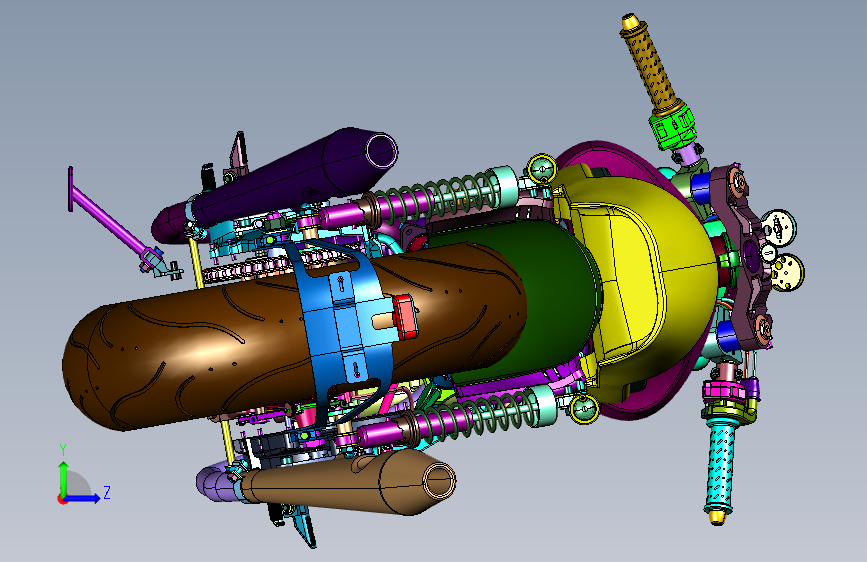Image resolution: width=867 pixels, height=562 pixels.
Task: Pick the blue rear fender bracket
Action: click(346, 326)
